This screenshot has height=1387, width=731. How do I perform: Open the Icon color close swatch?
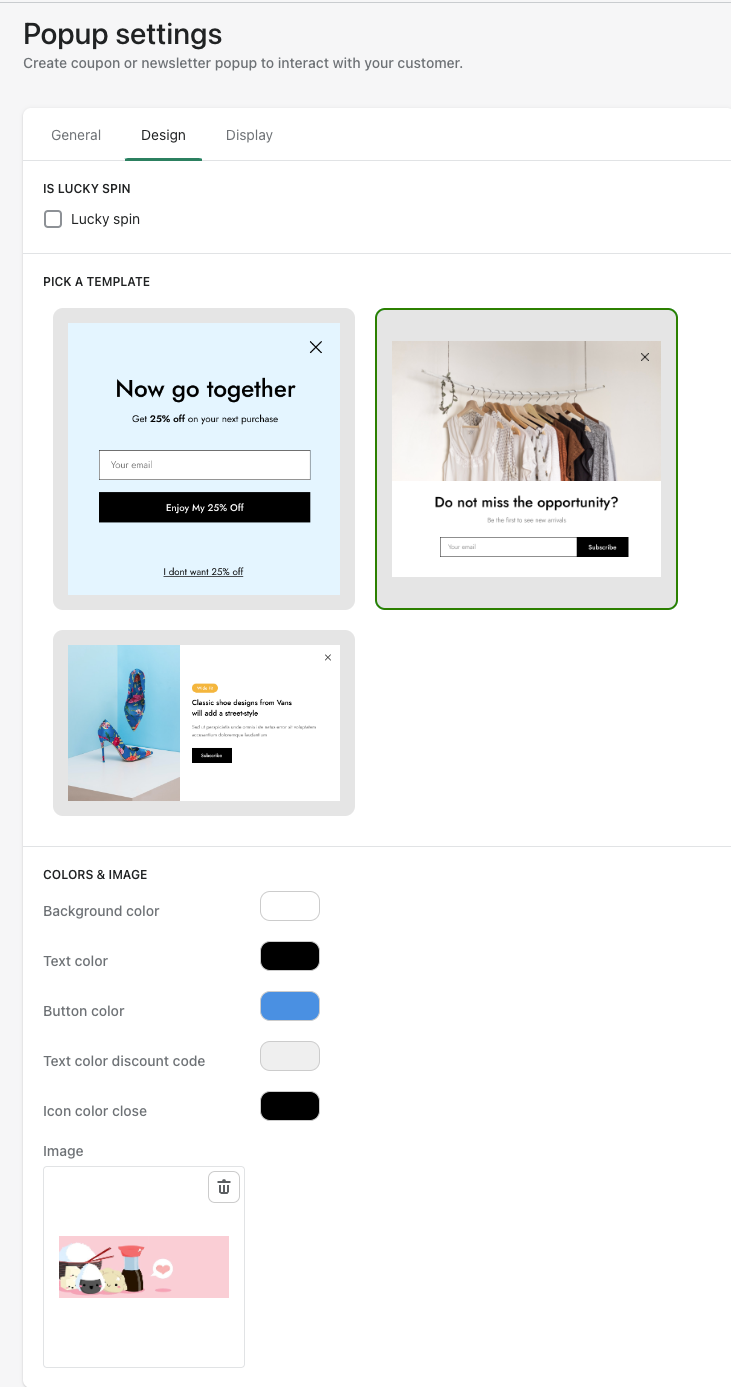[x=290, y=1106]
